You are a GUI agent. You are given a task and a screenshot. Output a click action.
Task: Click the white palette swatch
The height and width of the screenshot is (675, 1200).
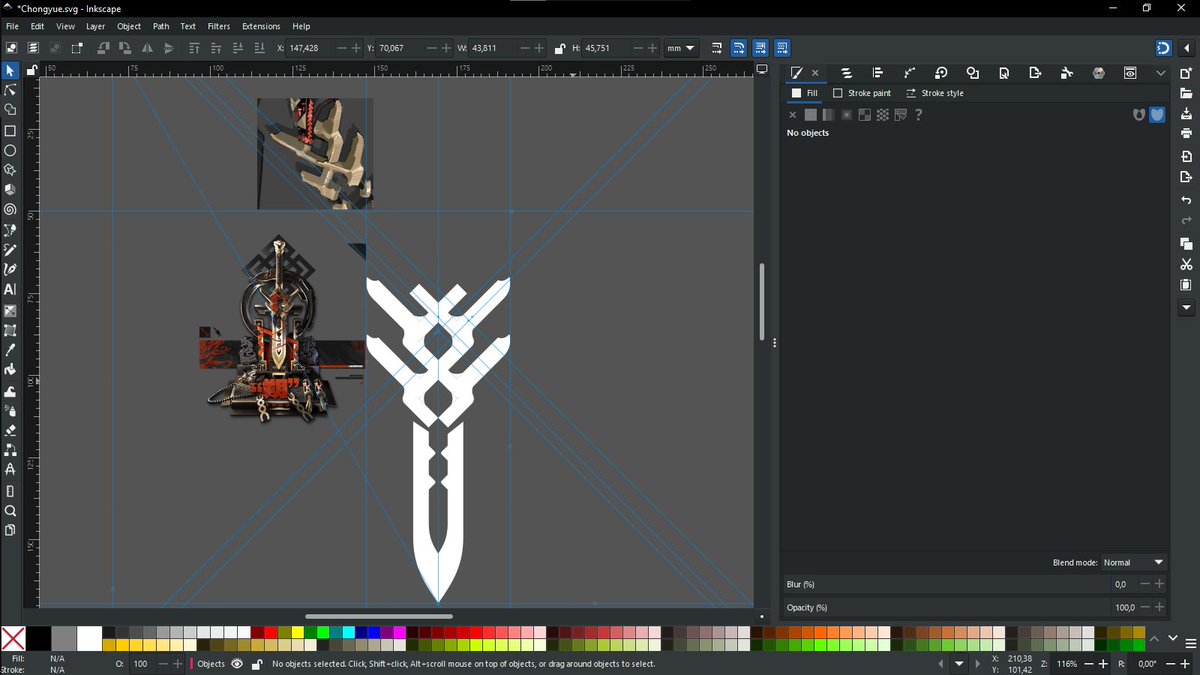click(90, 639)
